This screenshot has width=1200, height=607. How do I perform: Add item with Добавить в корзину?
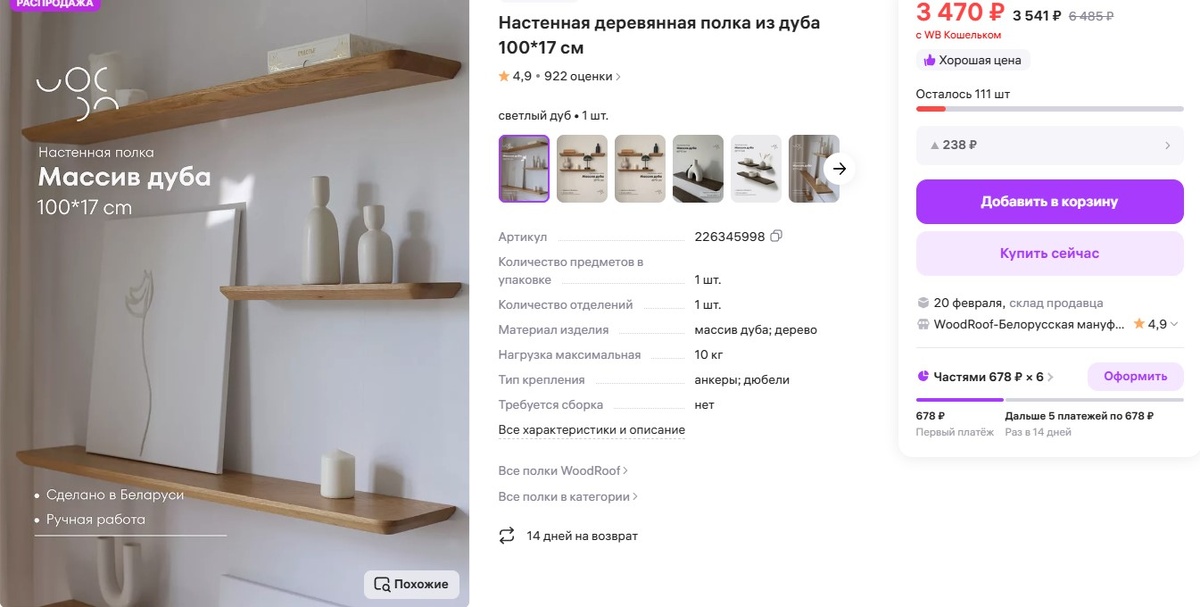[x=1050, y=201]
